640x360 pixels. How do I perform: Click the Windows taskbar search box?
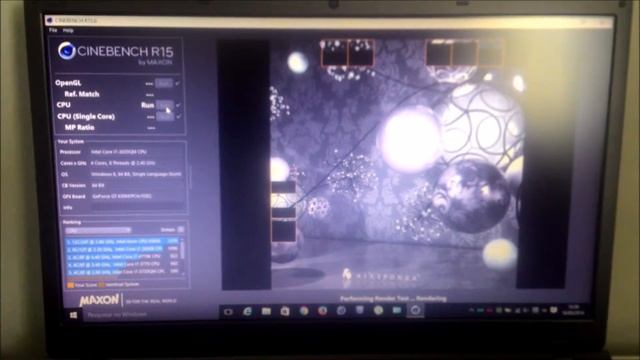150,315
